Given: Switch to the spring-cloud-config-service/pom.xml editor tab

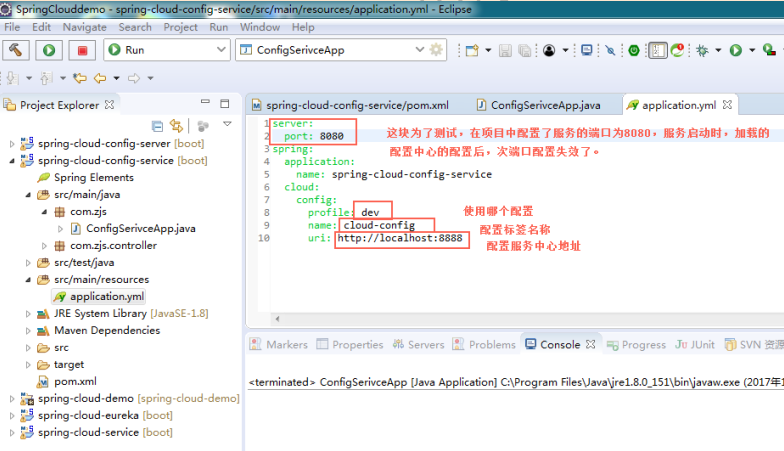Looking at the screenshot, I should click(x=351, y=105).
